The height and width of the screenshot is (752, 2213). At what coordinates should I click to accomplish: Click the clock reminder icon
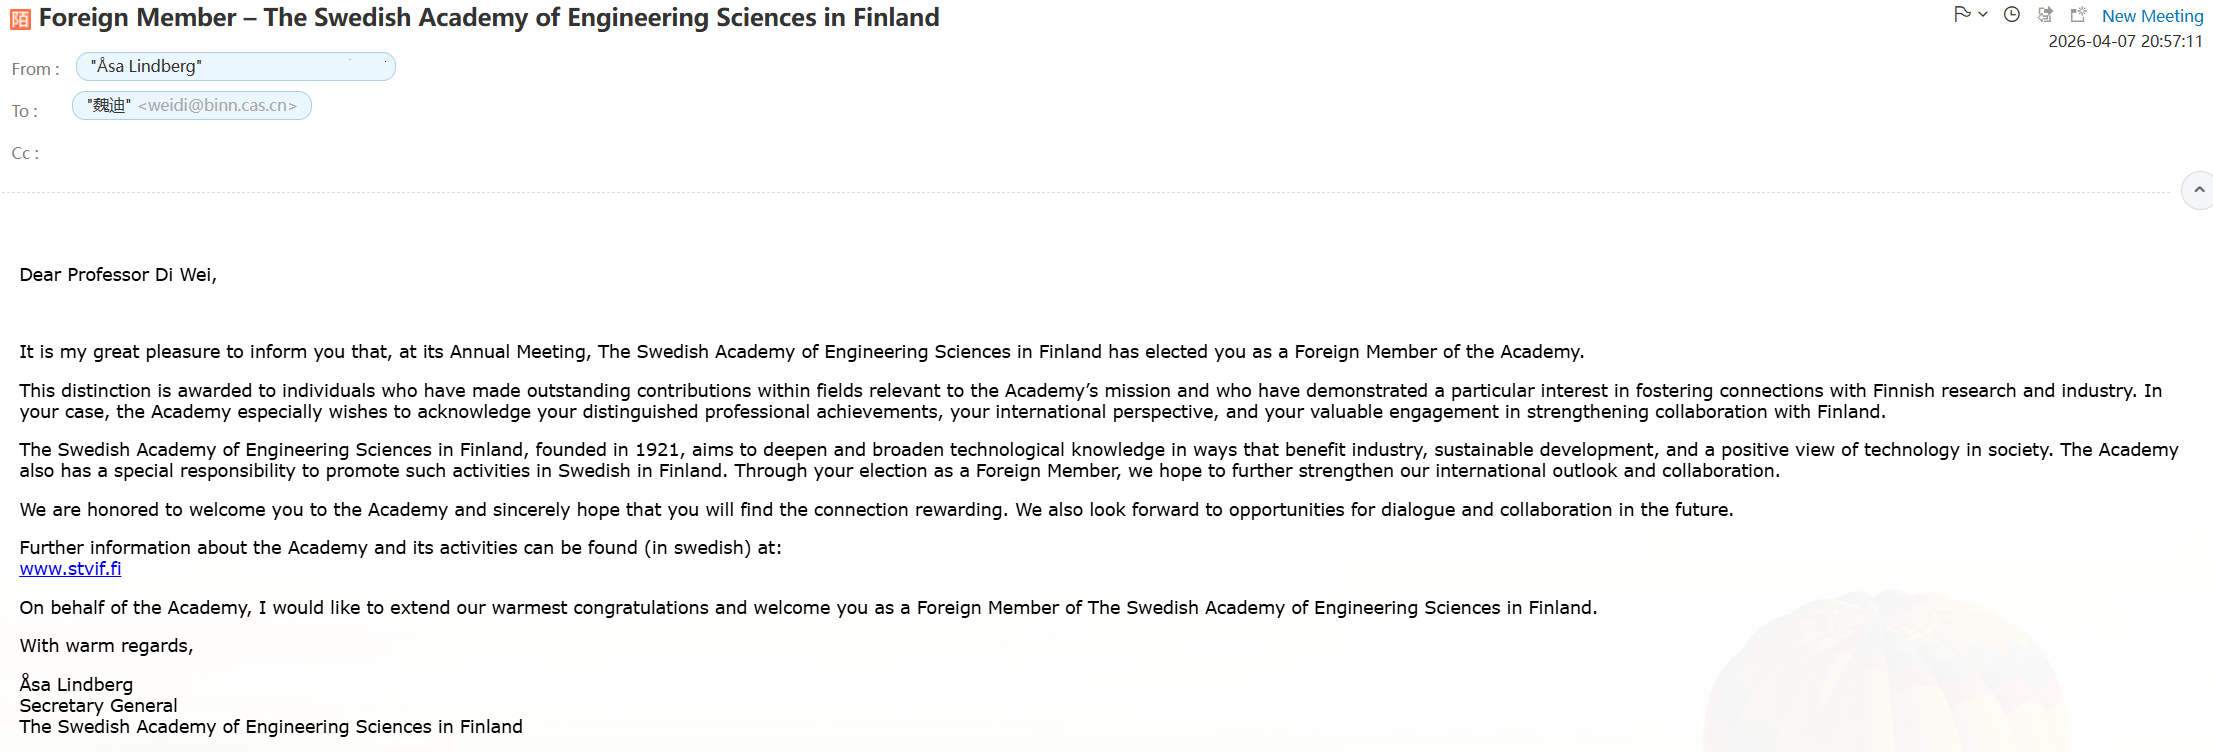pos(2012,14)
